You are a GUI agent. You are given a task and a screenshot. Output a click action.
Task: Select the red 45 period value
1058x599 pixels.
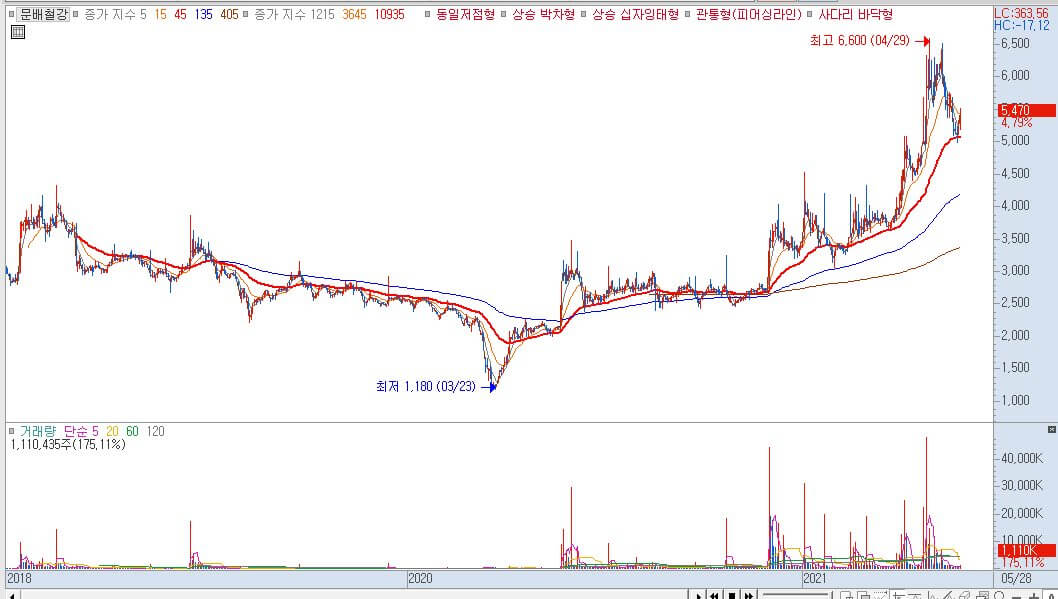click(x=180, y=14)
